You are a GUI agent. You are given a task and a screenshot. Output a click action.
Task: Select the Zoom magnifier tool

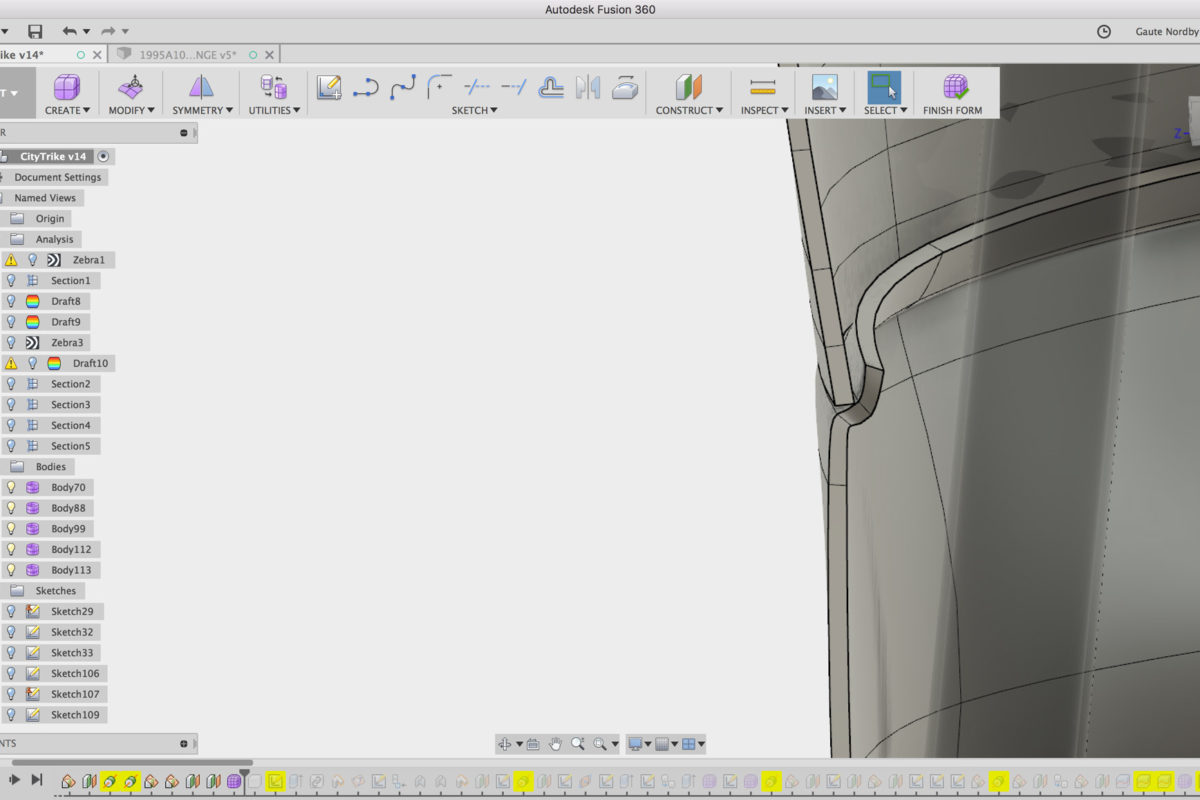[x=578, y=744]
